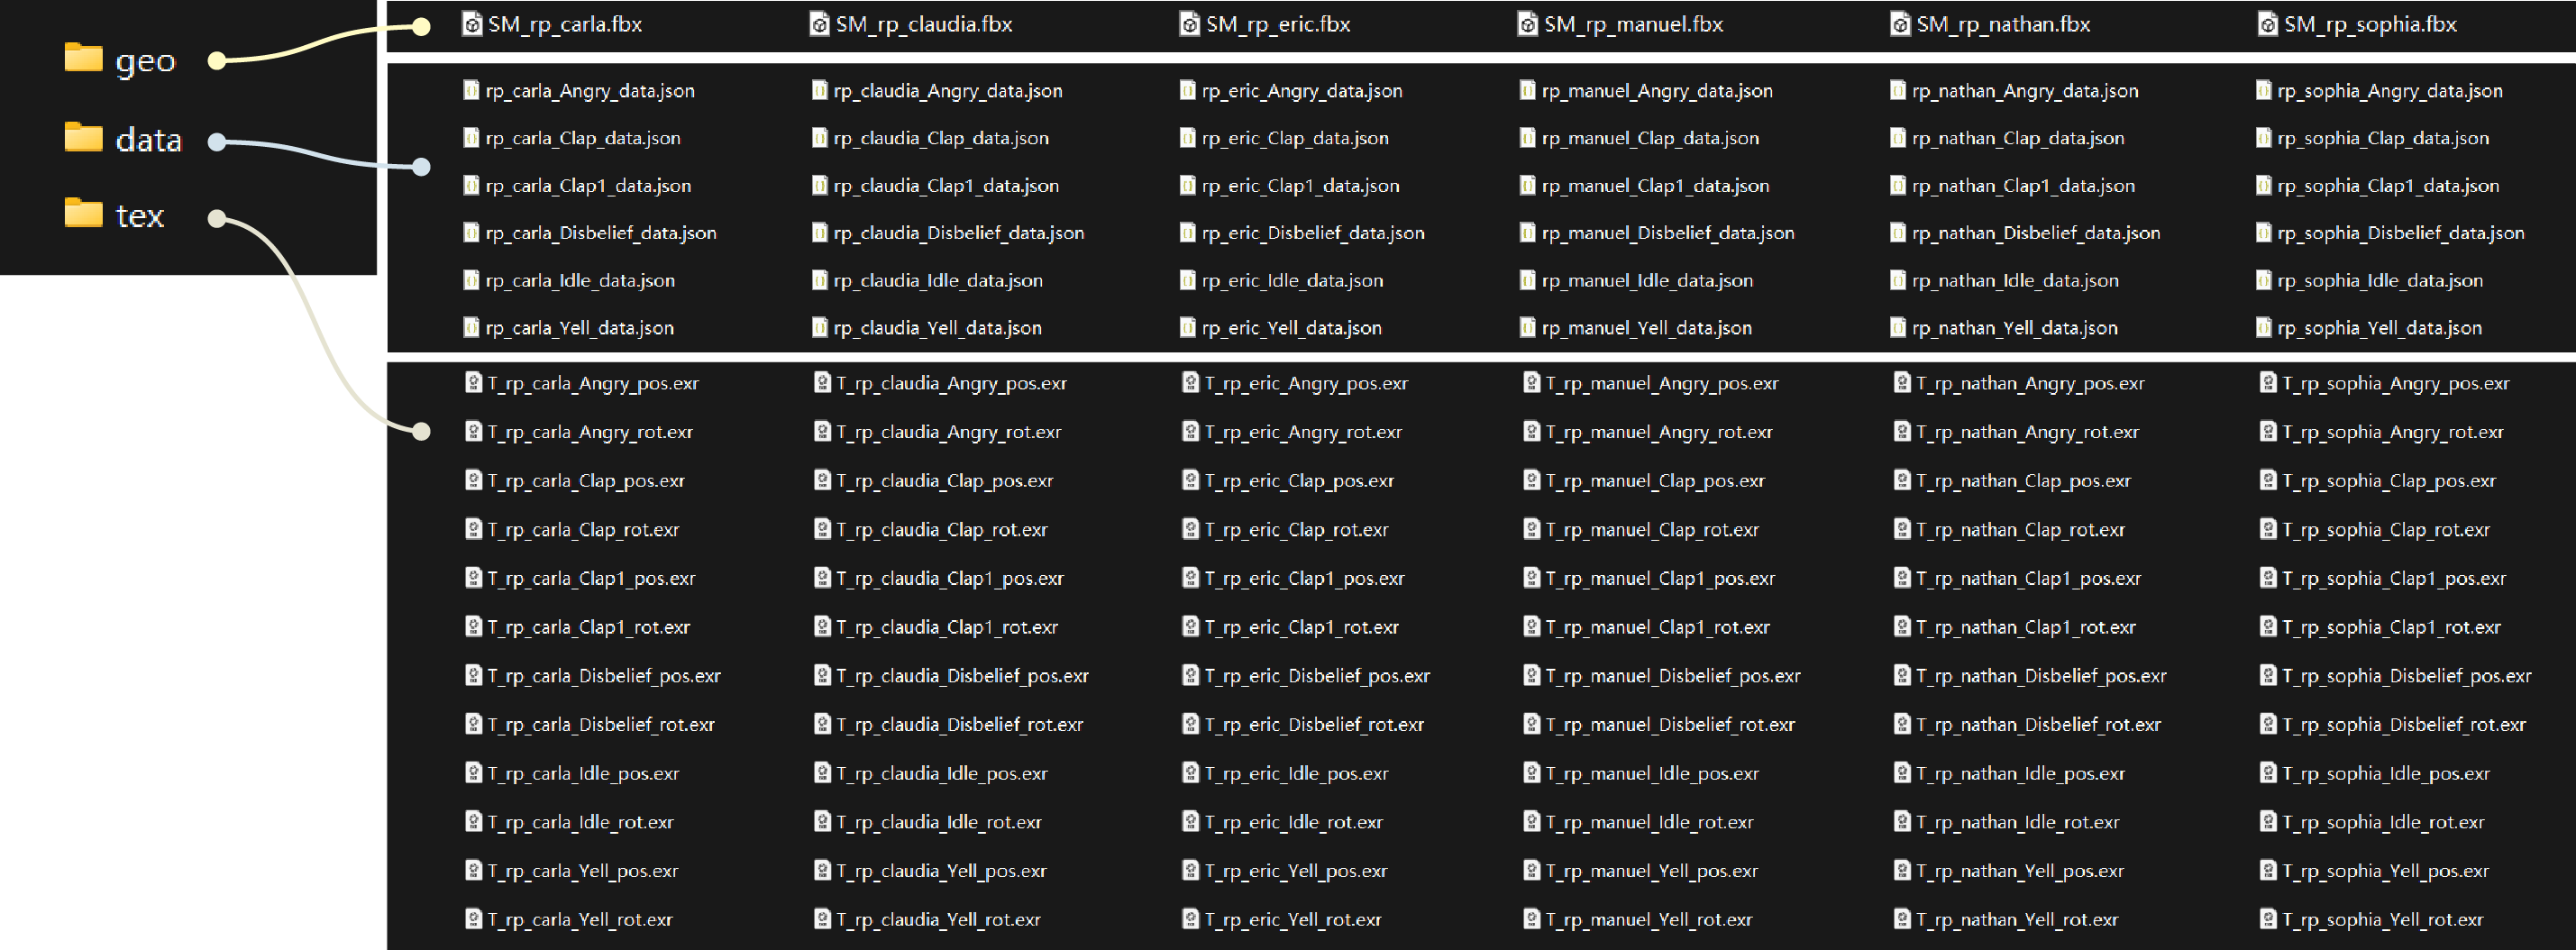This screenshot has height=950, width=2576.
Task: Click the T_rp_claudia_Disbelief_rot.exr file icon
Action: [823, 724]
